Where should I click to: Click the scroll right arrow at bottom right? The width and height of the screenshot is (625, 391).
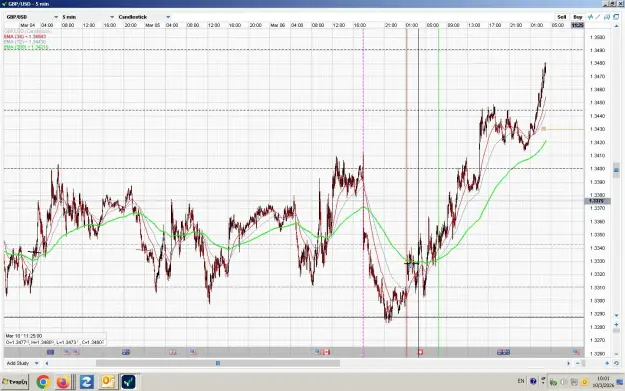click(x=568, y=363)
